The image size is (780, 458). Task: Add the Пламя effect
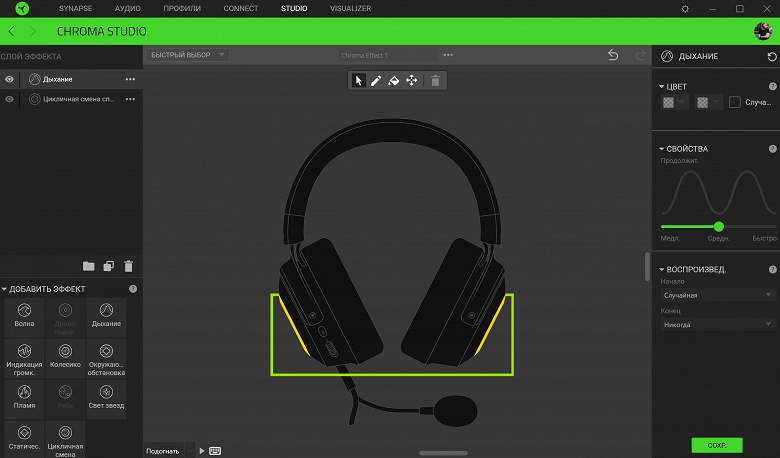(24, 398)
